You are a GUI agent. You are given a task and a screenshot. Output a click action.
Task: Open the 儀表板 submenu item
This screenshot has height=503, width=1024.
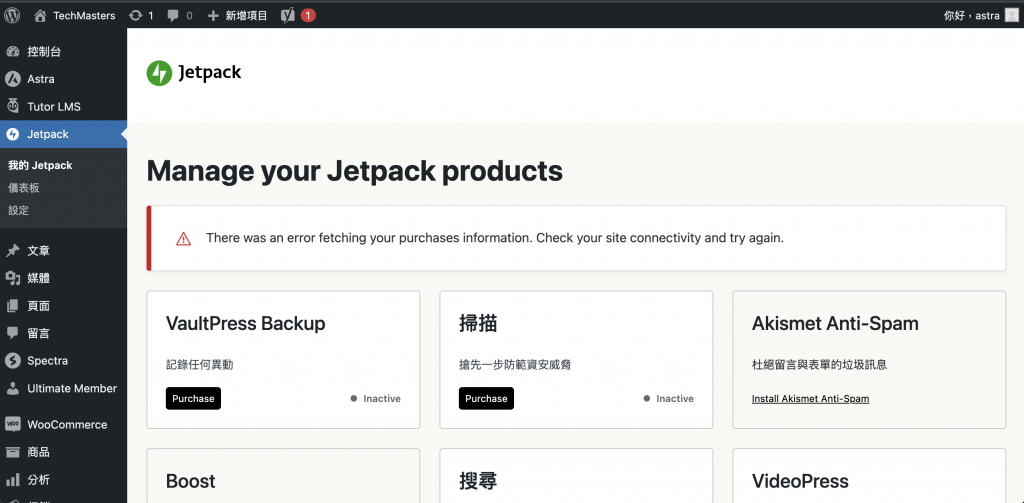[x=24, y=187]
